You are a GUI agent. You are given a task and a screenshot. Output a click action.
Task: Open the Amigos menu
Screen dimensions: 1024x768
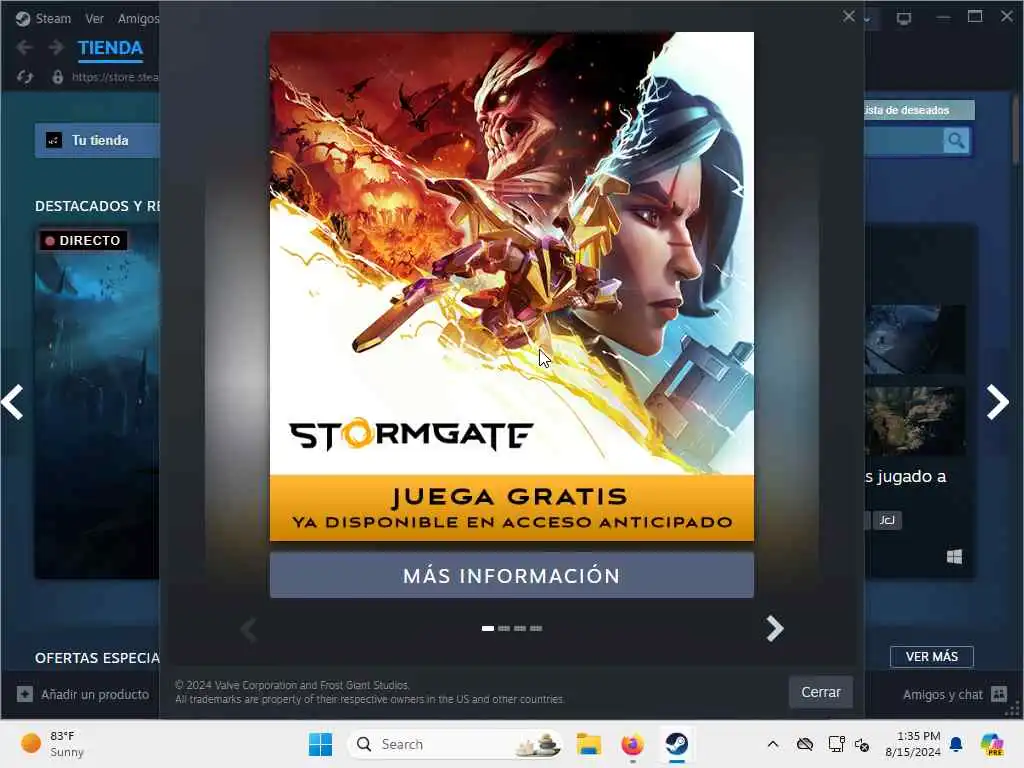138,19
